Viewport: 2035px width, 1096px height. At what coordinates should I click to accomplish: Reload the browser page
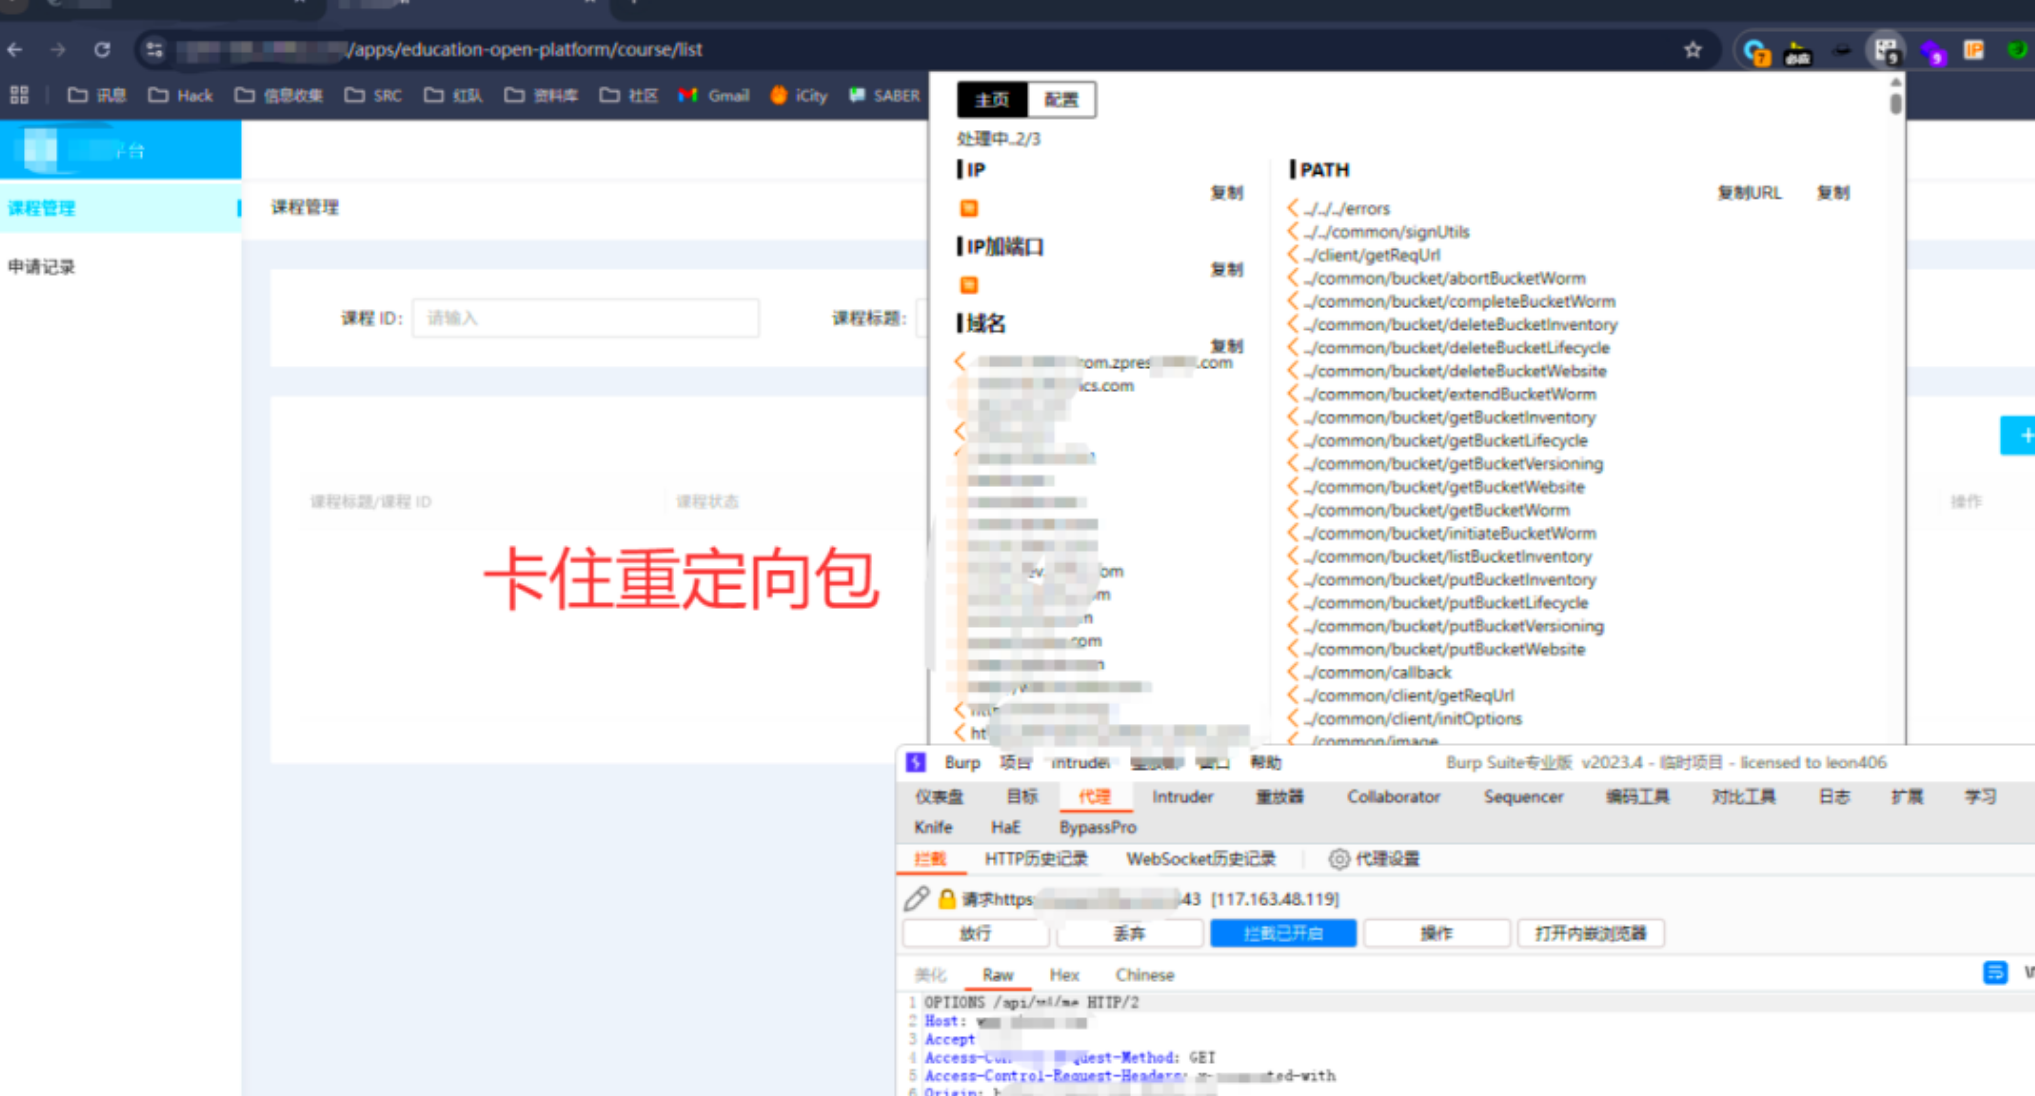(x=102, y=50)
